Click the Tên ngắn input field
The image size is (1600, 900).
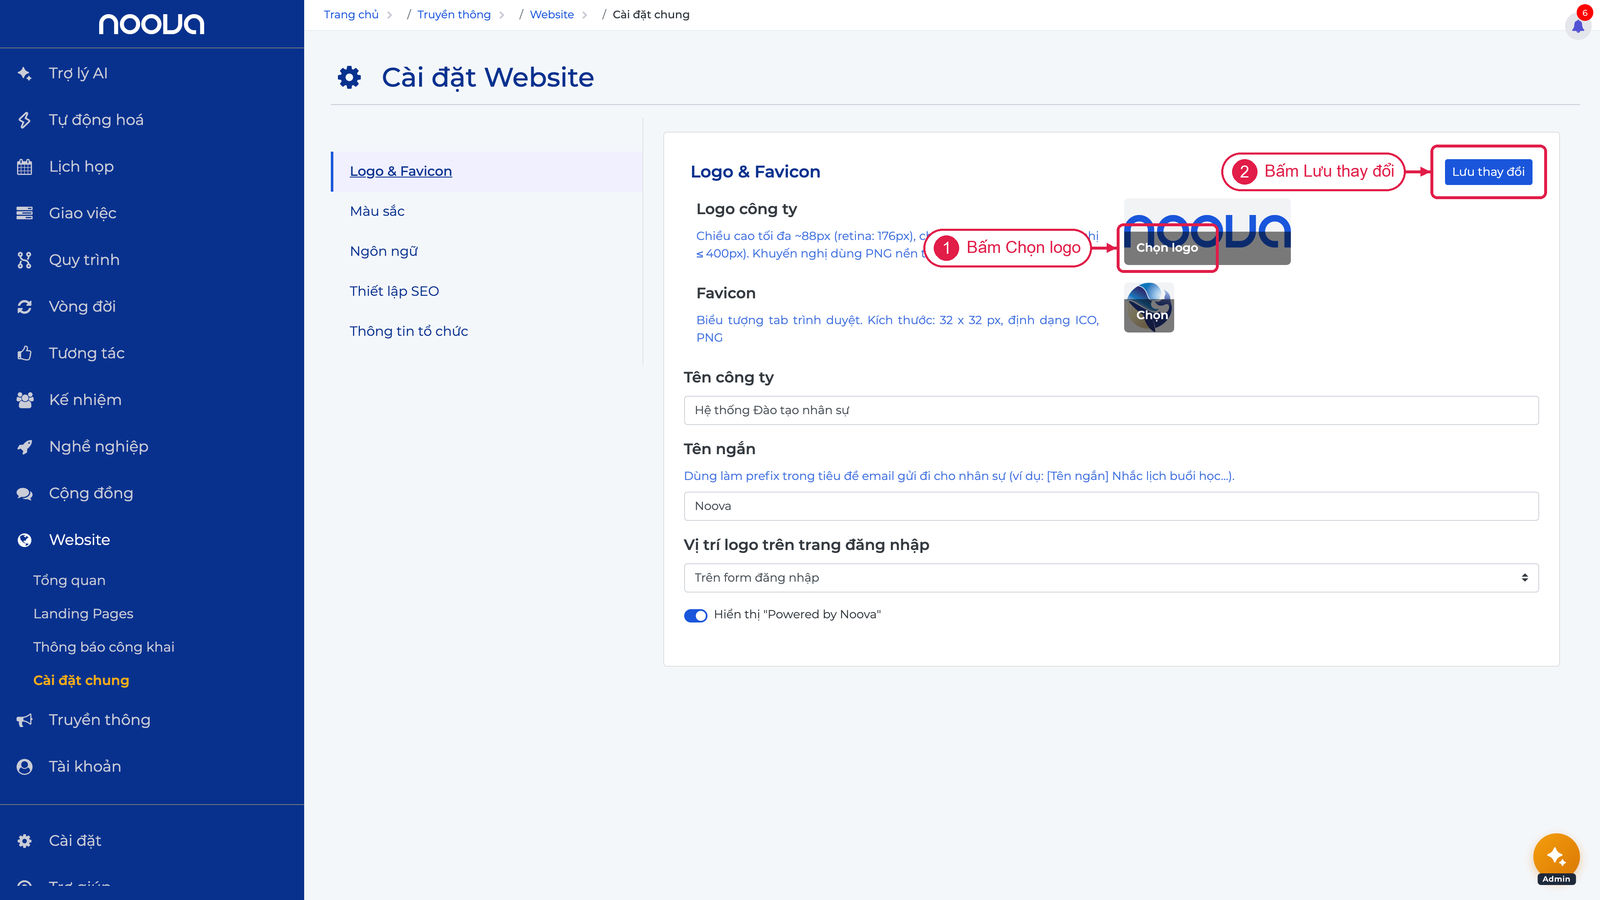(1111, 506)
